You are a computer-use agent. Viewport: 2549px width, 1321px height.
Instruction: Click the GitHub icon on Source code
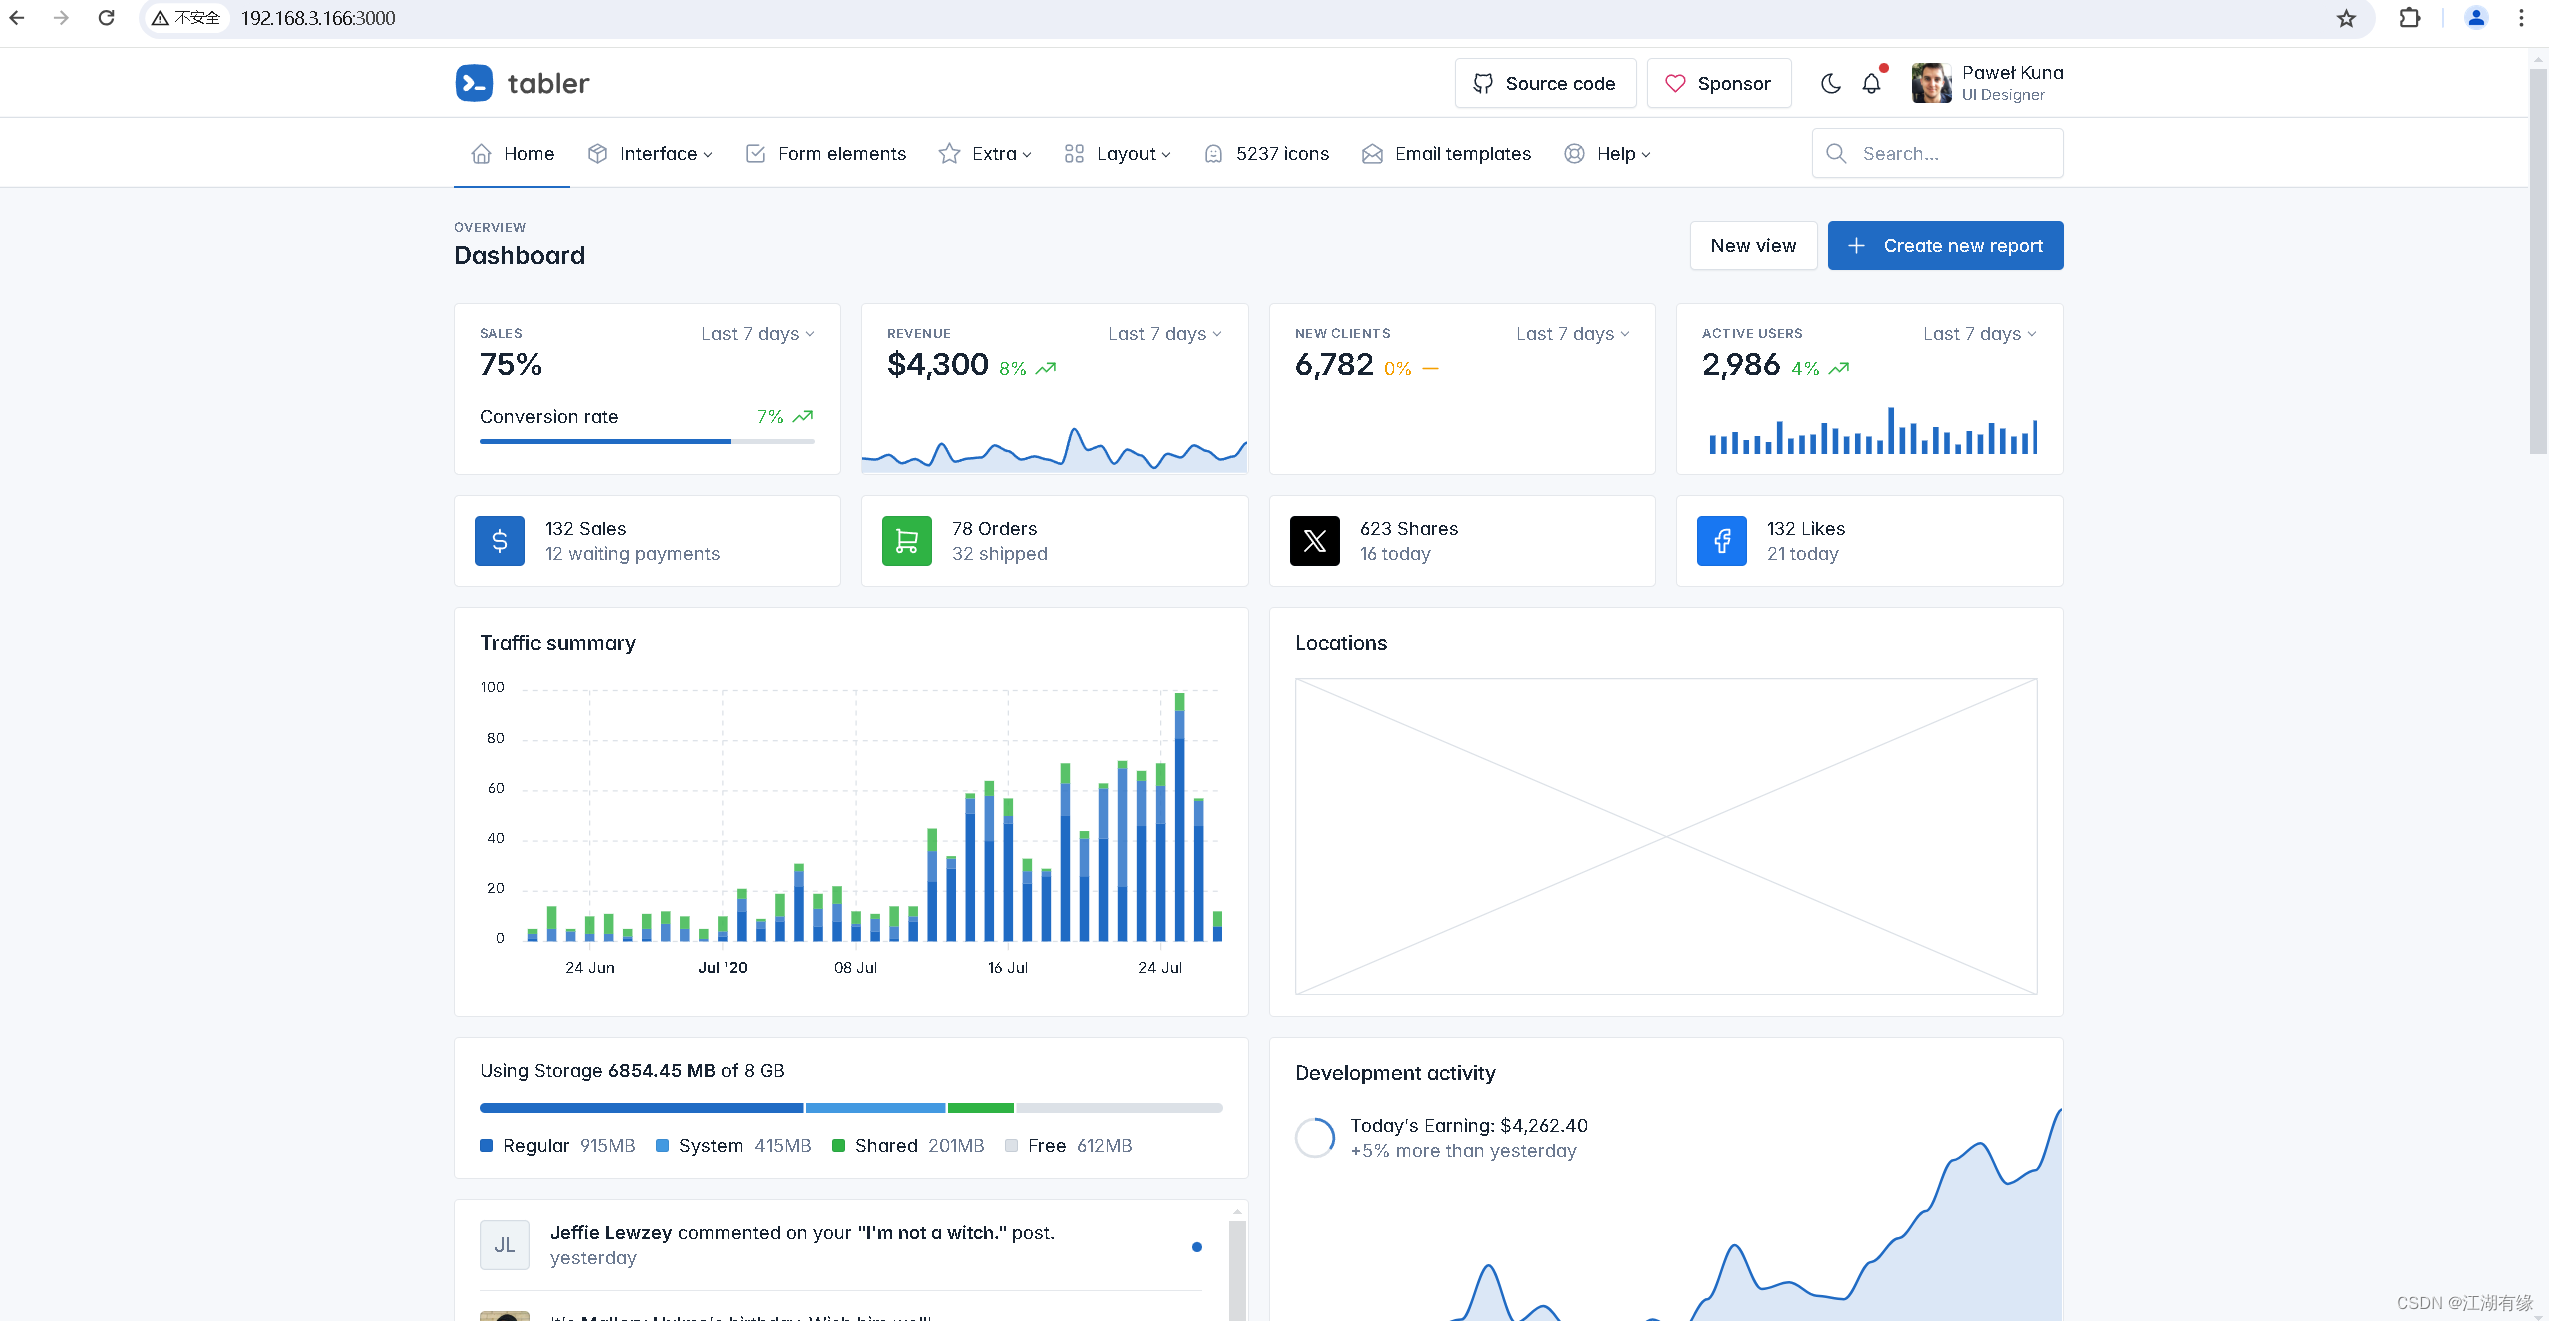tap(1483, 83)
